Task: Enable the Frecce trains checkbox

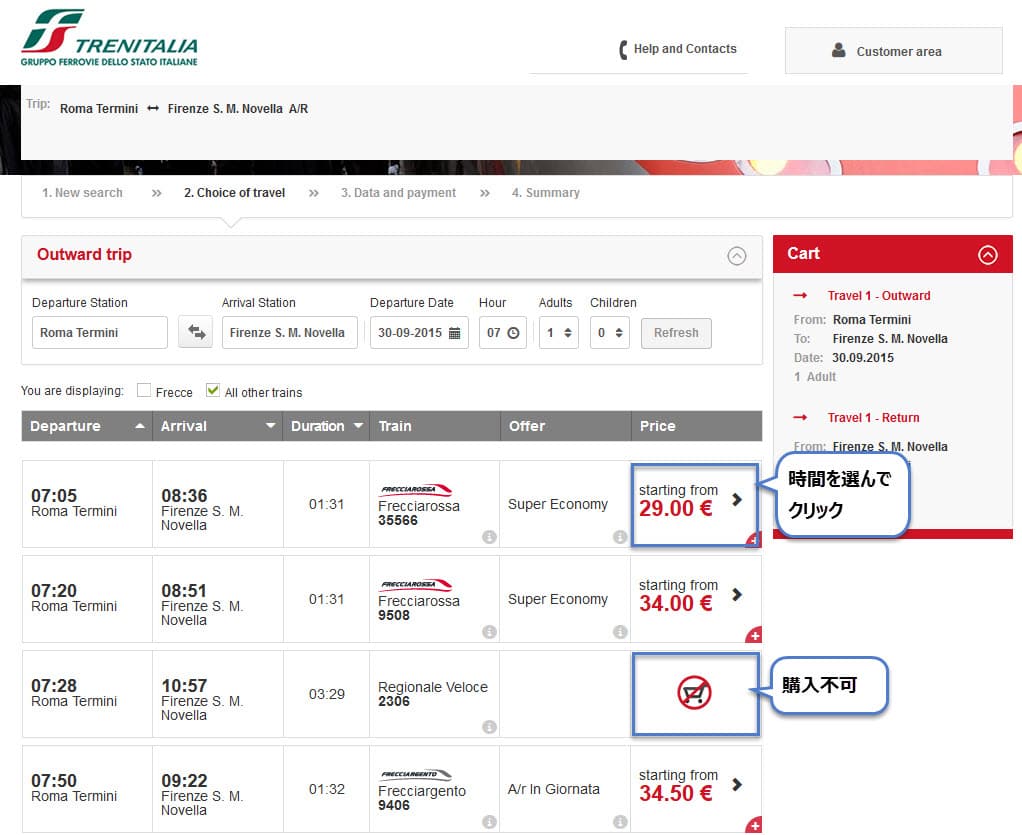Action: pos(144,390)
